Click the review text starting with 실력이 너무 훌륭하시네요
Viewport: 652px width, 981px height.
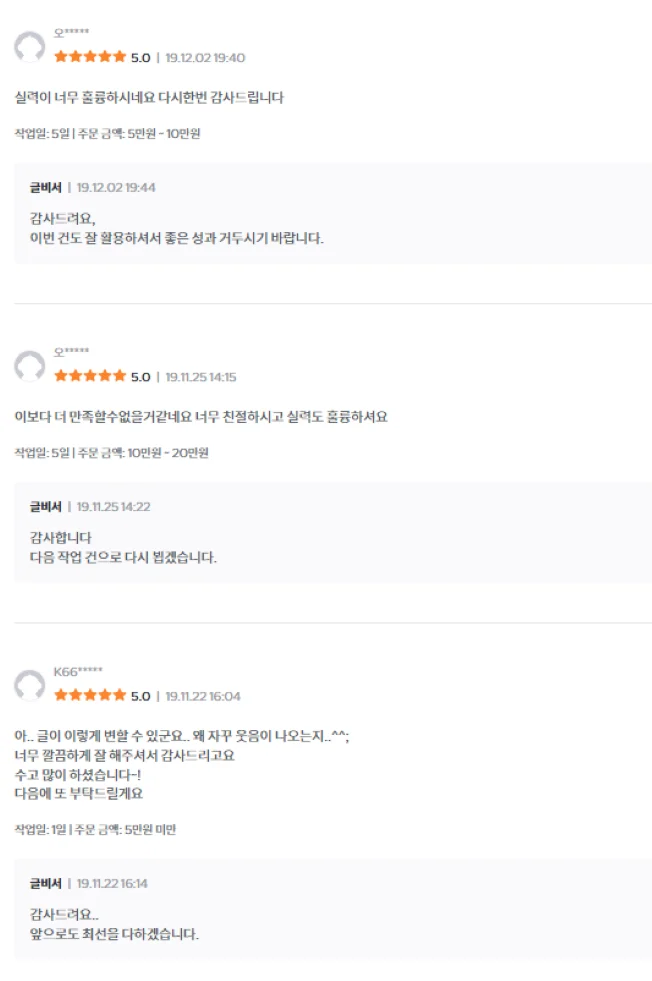150,97
